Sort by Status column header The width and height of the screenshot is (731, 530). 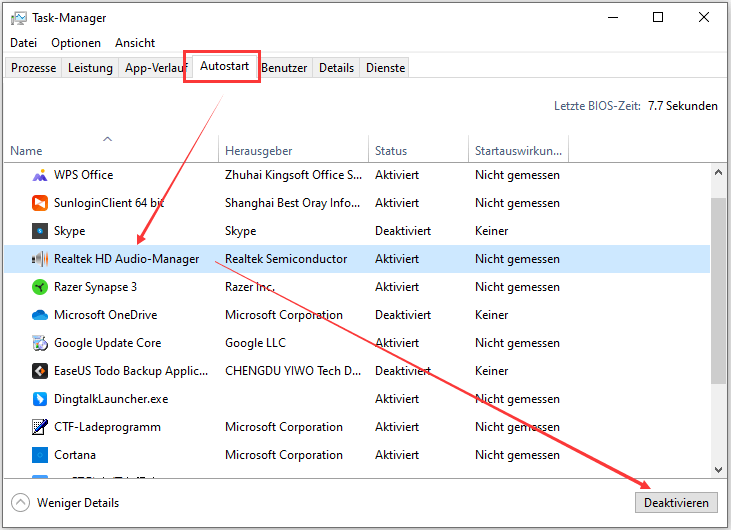(x=391, y=151)
